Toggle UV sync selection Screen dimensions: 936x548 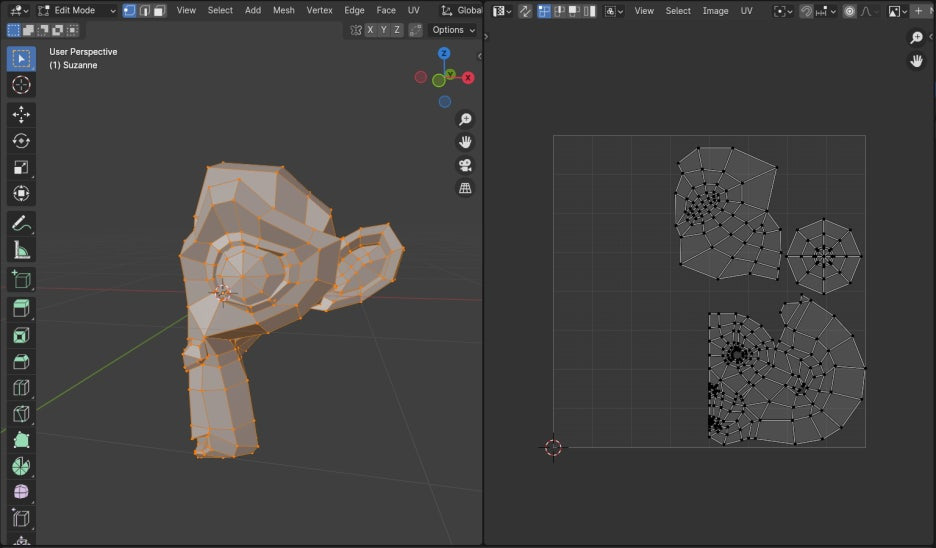(525, 11)
